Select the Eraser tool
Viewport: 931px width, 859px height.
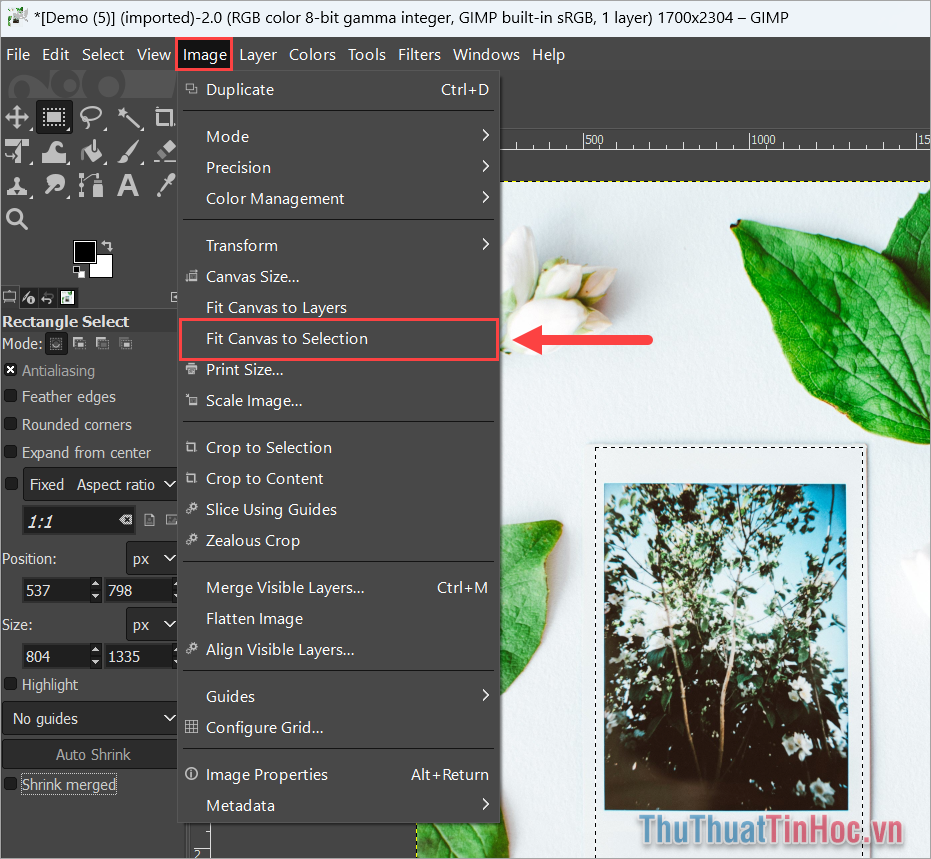coord(165,151)
